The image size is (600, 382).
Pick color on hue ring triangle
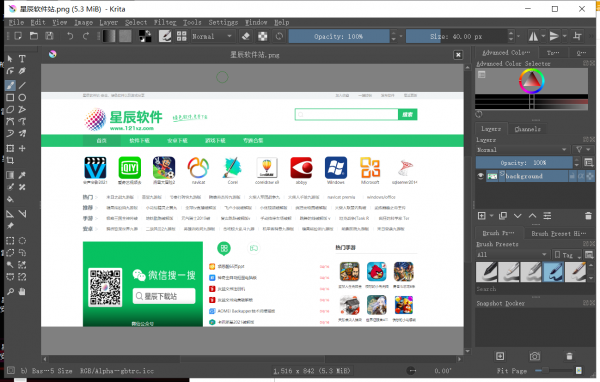pos(532,81)
